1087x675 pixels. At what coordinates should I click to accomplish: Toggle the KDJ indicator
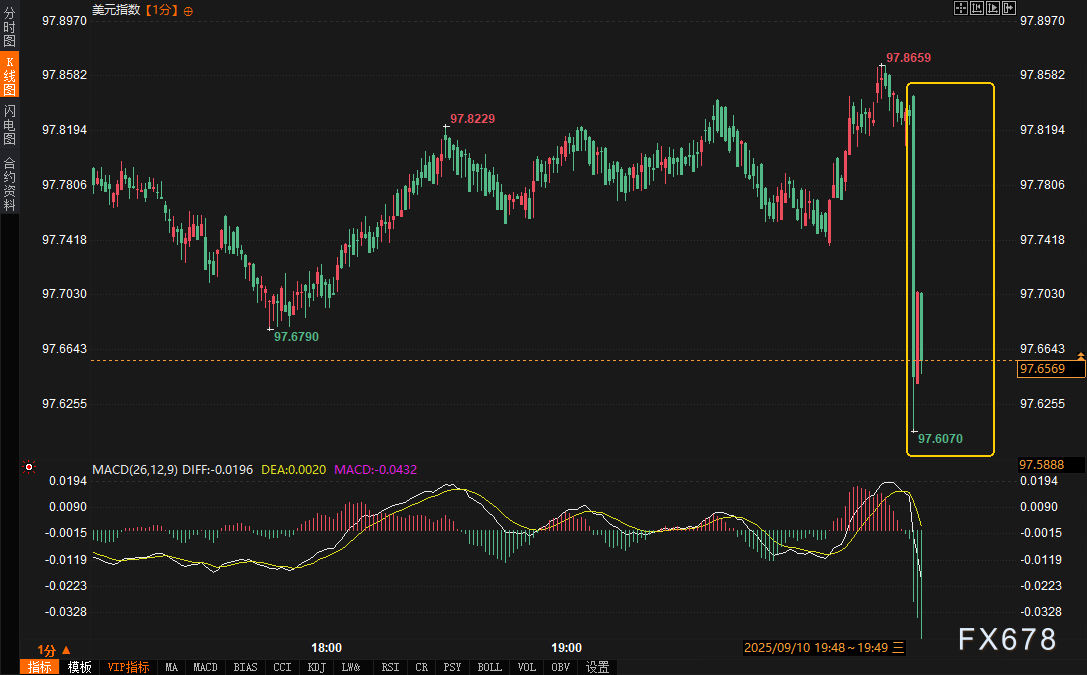[x=316, y=667]
